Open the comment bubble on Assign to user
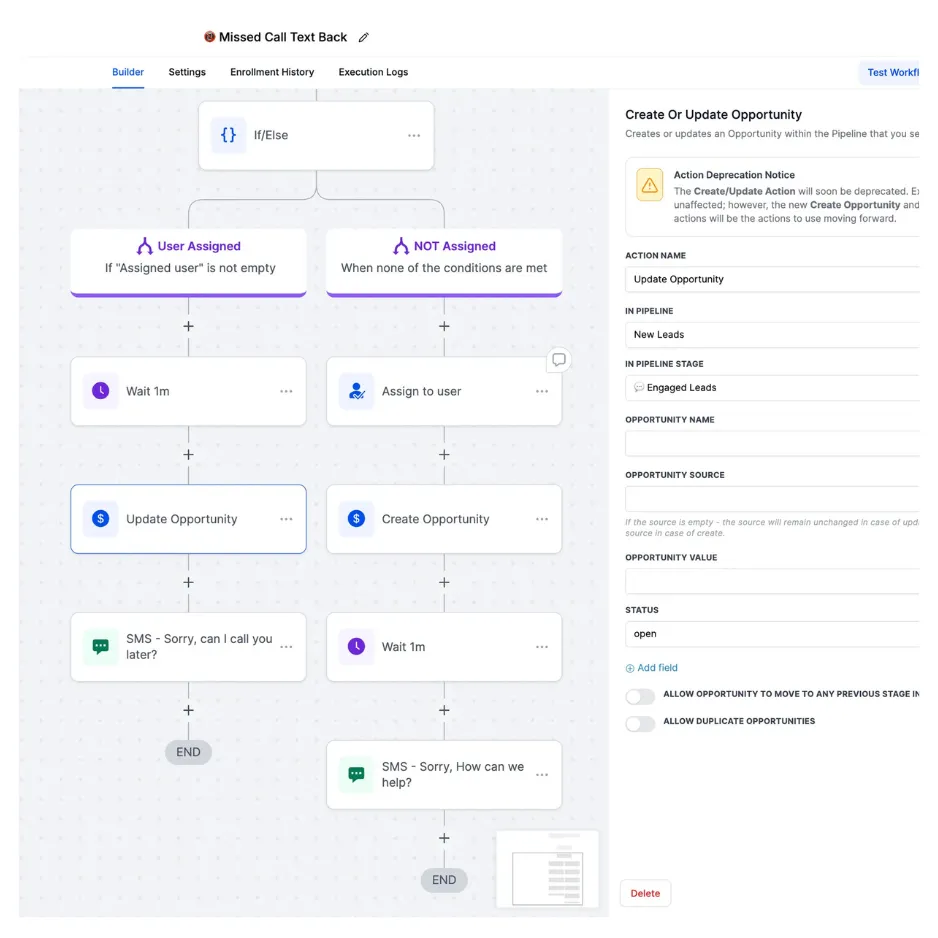Screen dimensions: 938x938 (559, 360)
